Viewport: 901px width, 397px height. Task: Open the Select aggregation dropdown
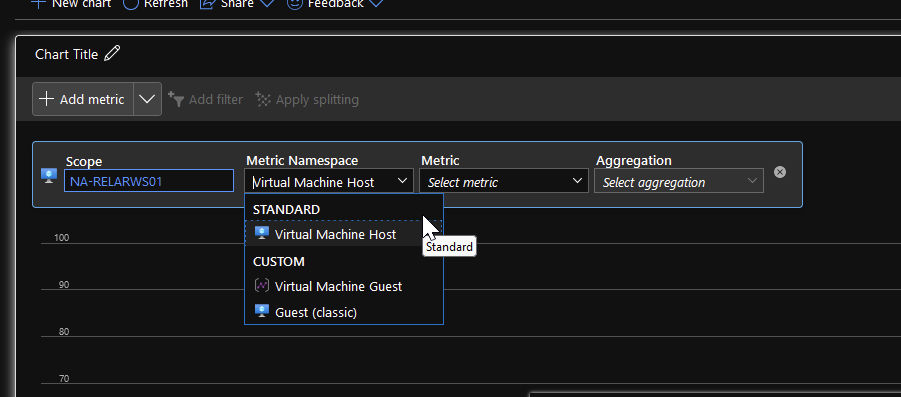click(x=679, y=182)
